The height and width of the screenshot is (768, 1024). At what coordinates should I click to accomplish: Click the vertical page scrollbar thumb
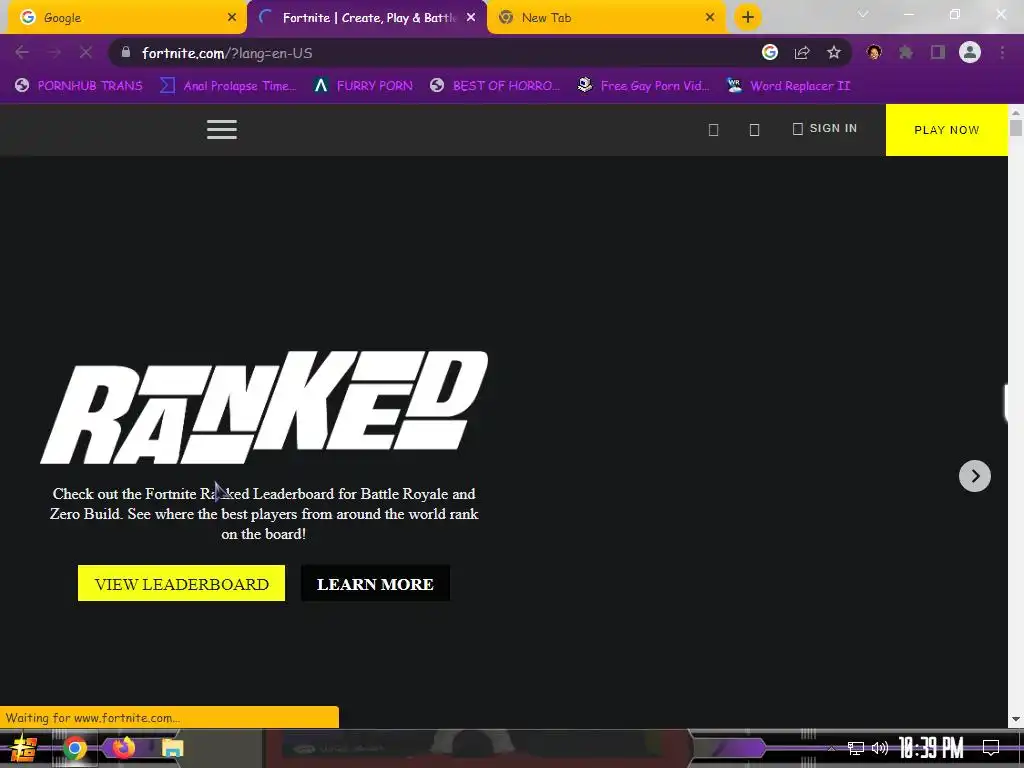tap(1016, 127)
